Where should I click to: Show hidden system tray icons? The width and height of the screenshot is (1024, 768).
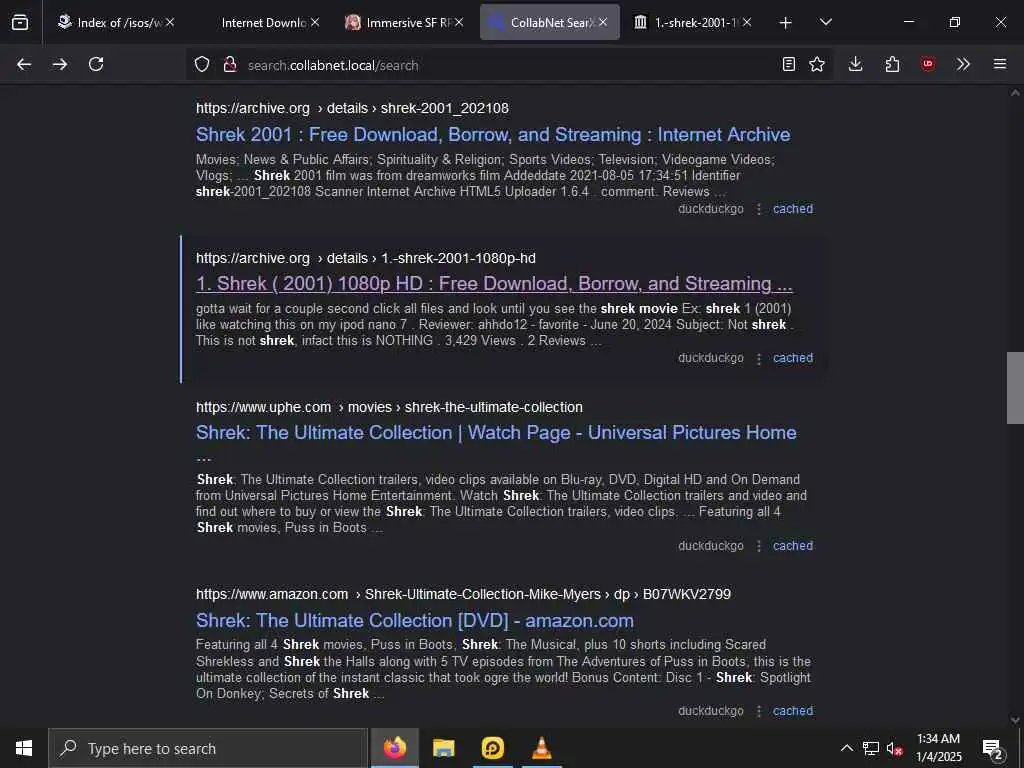(846, 748)
